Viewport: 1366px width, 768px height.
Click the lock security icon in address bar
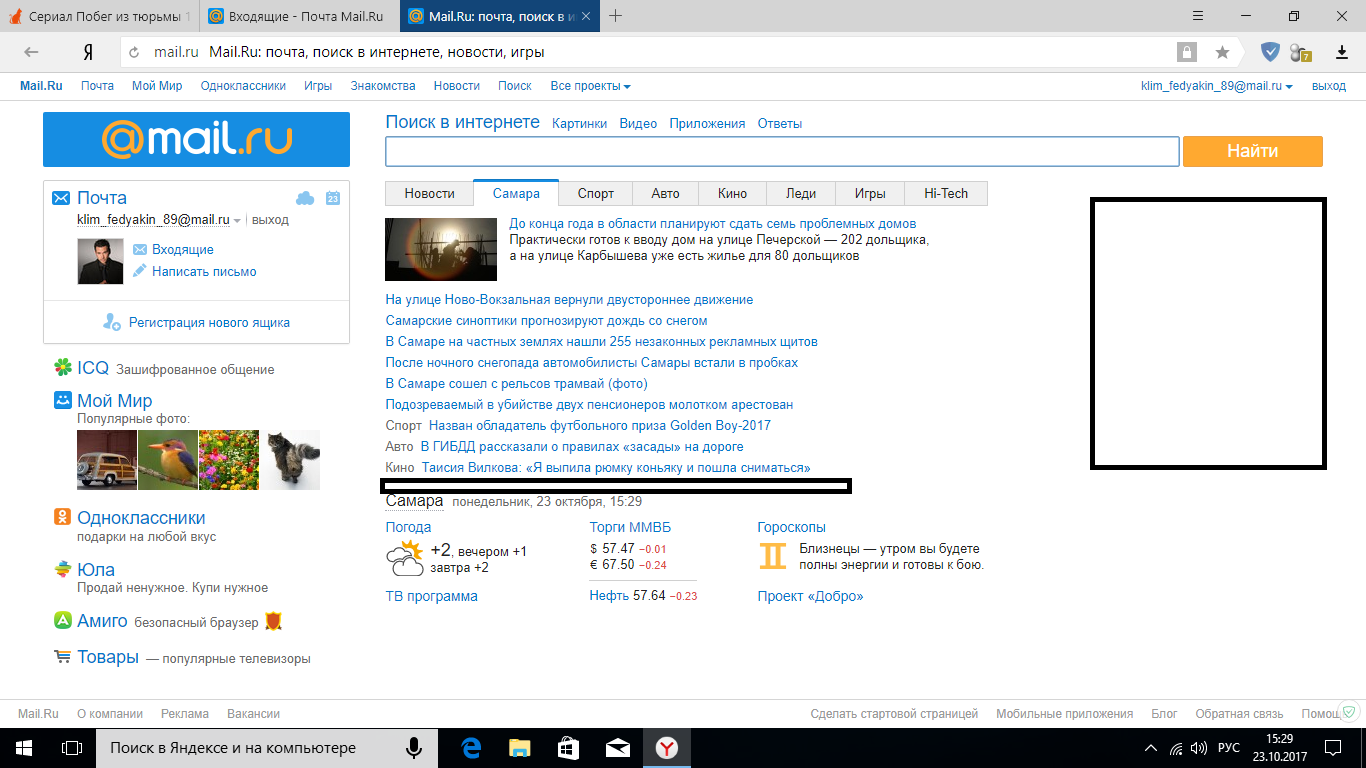(x=1186, y=52)
